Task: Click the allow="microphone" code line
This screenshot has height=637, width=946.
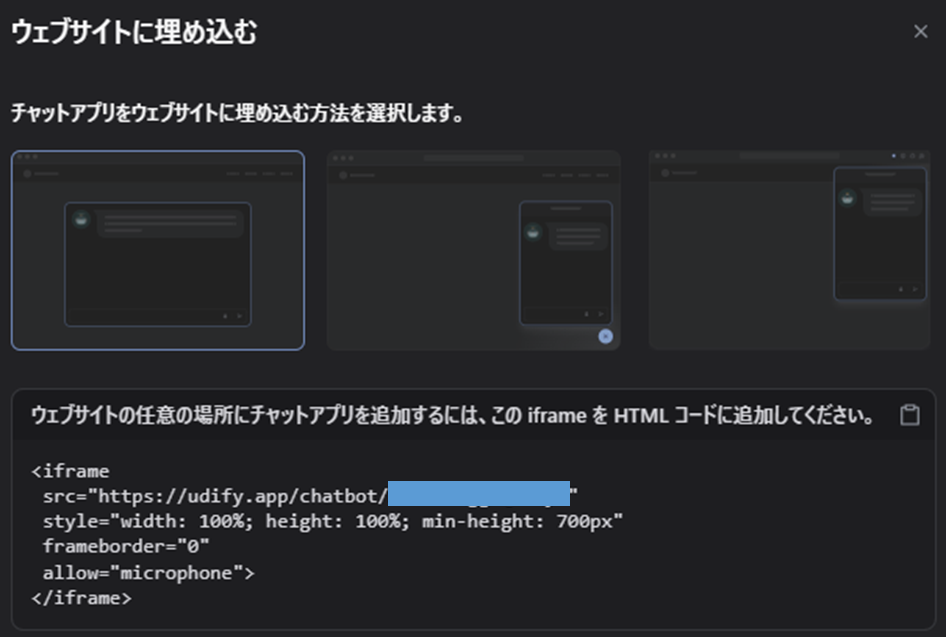Action: click(148, 573)
